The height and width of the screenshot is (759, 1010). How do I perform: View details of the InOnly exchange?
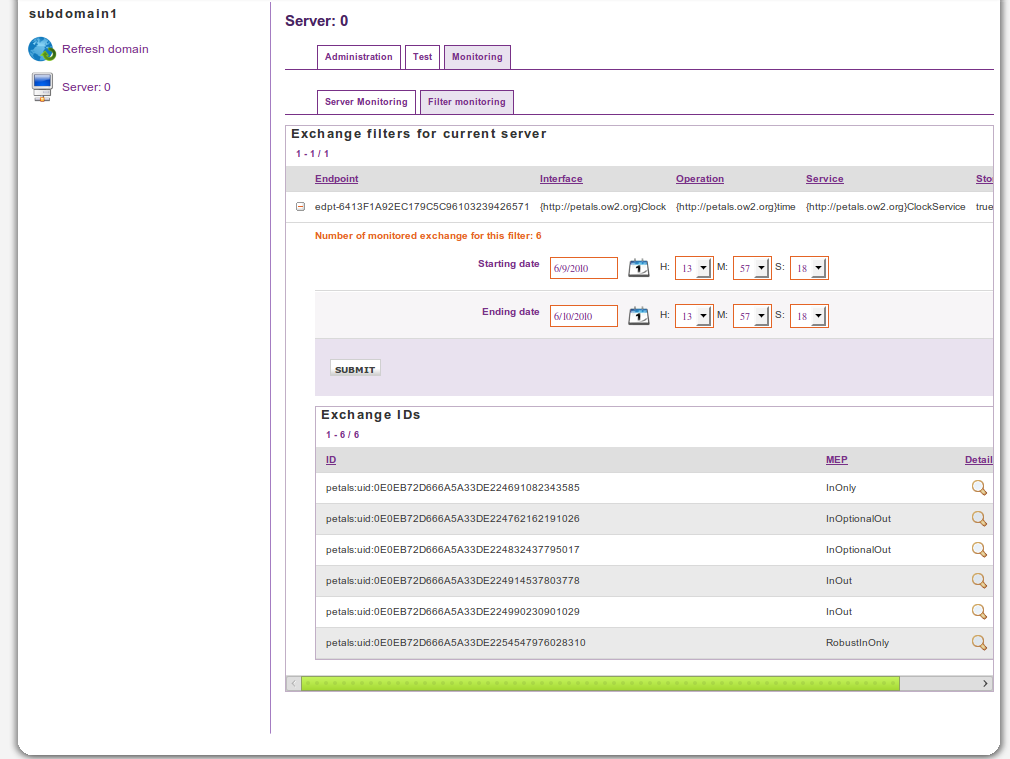979,488
